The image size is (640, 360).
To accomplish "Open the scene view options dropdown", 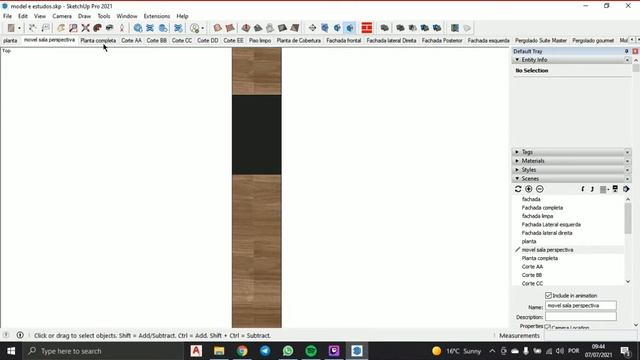I will [604, 189].
